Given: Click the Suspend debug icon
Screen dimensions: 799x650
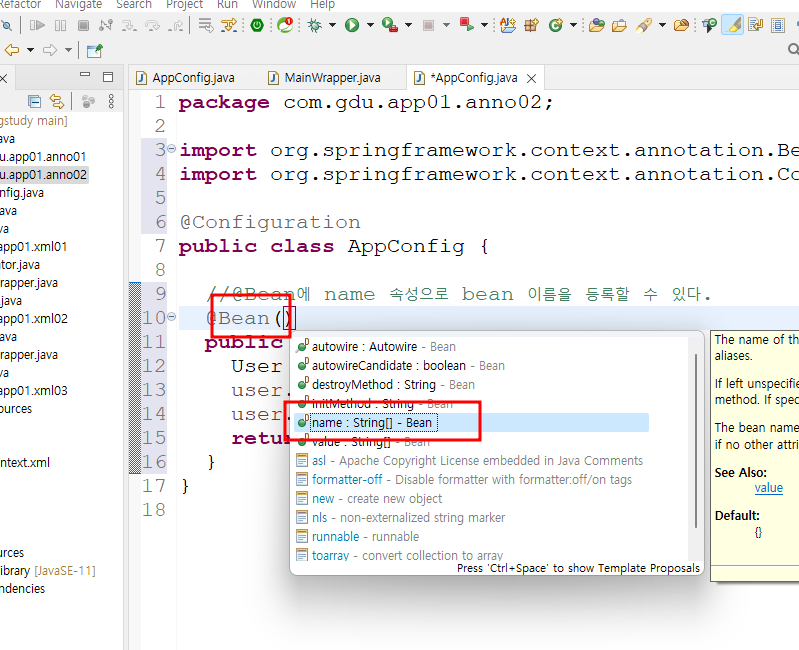Looking at the screenshot, I should 60,24.
